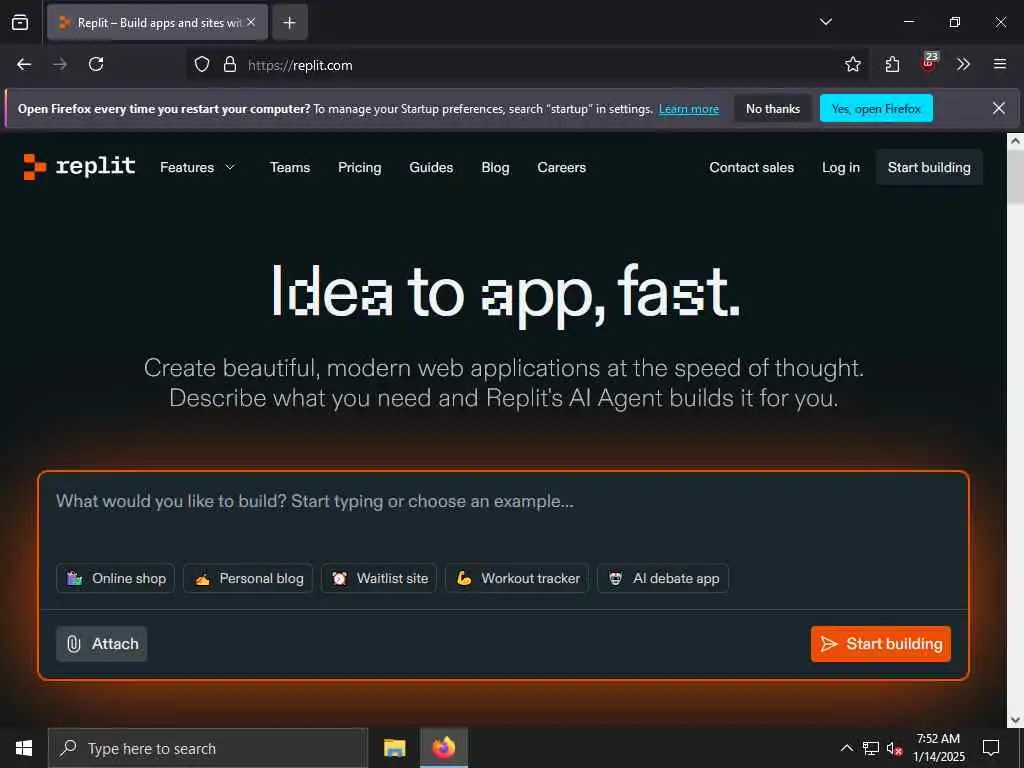This screenshot has height=768, width=1024.
Task: Choose the Online shop example chip
Action: [116, 579]
